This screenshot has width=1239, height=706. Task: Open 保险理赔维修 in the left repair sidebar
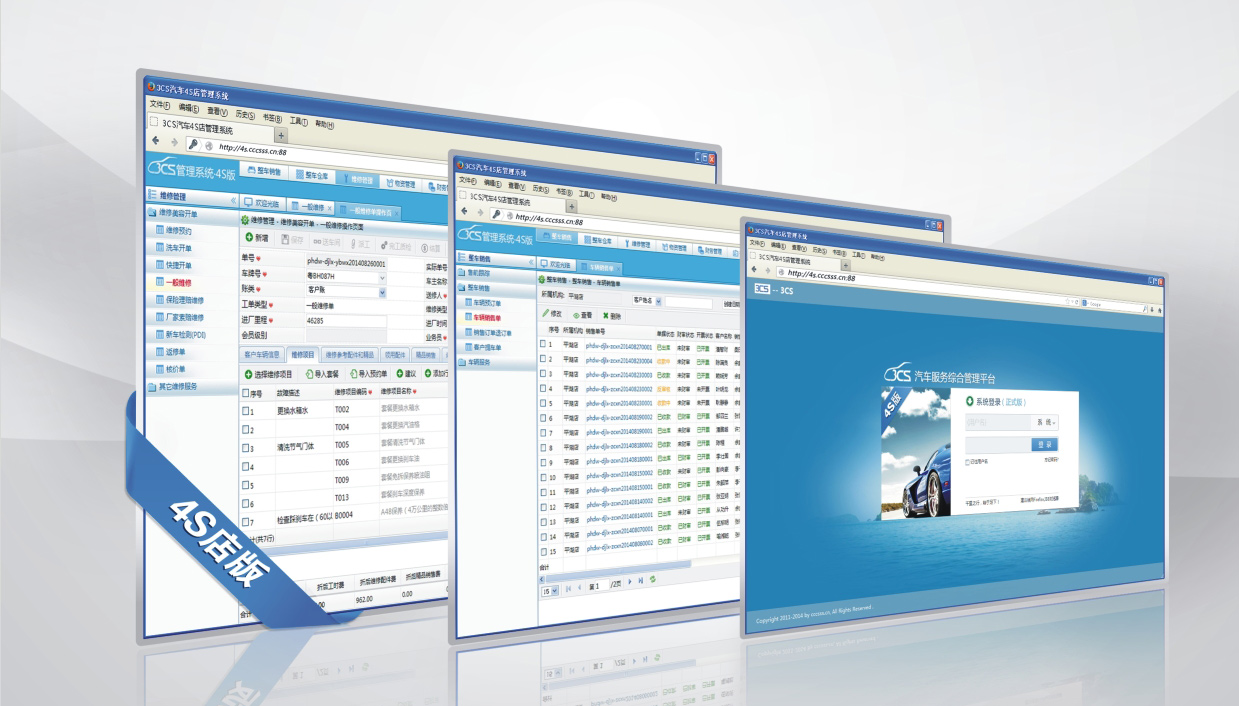179,300
